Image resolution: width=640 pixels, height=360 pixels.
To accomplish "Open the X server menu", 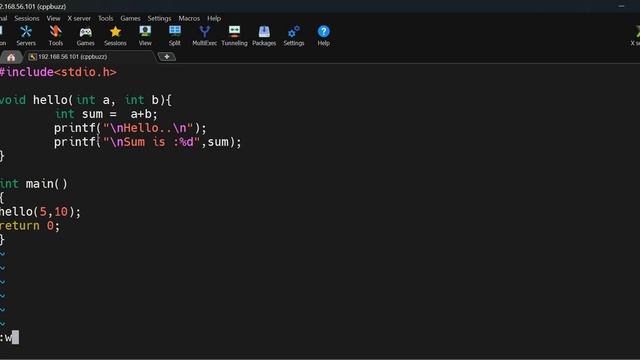I will pos(79,18).
